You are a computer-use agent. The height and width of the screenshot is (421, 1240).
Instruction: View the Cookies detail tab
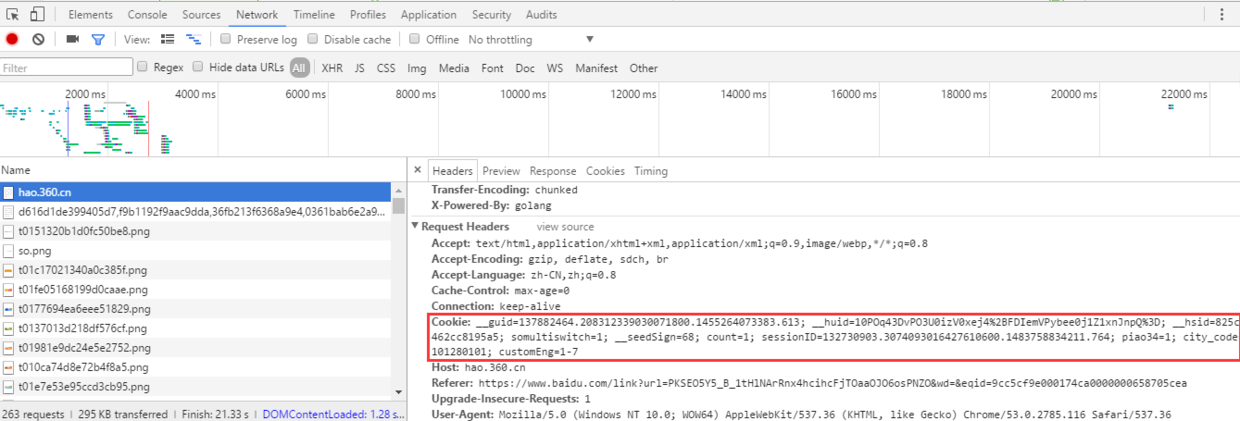tap(605, 171)
